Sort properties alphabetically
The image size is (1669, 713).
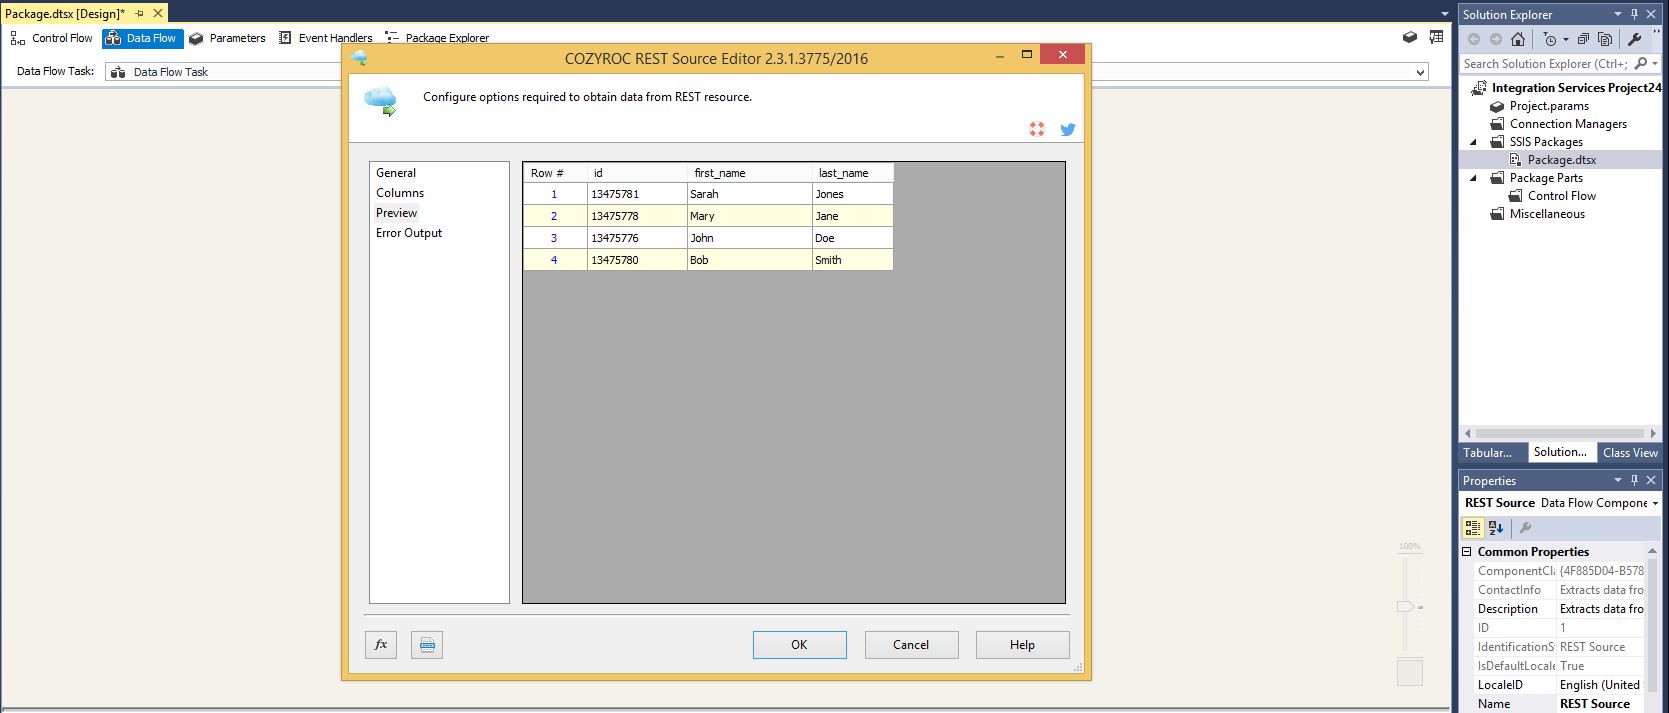[x=1496, y=528]
